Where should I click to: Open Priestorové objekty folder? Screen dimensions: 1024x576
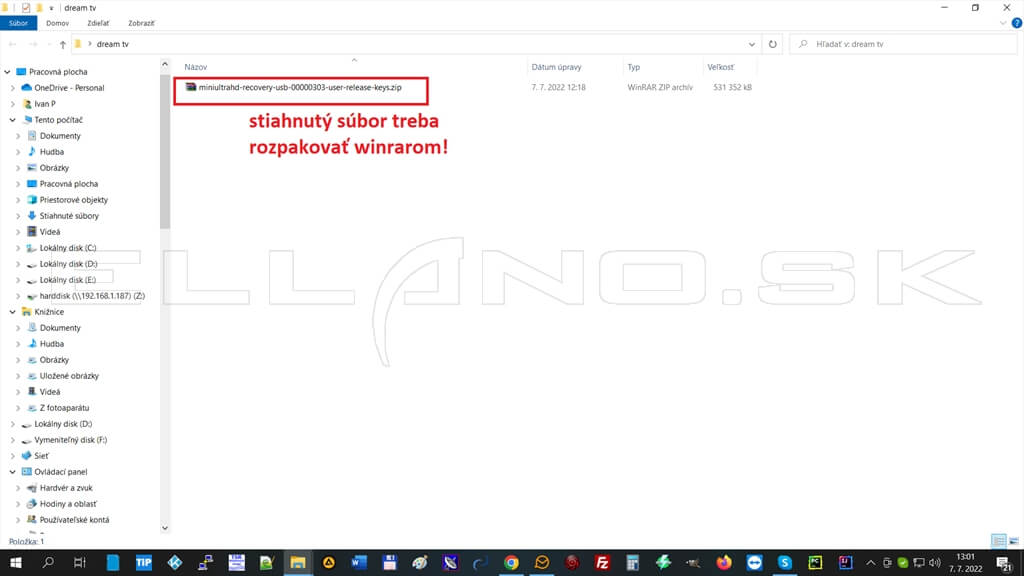click(x=73, y=200)
